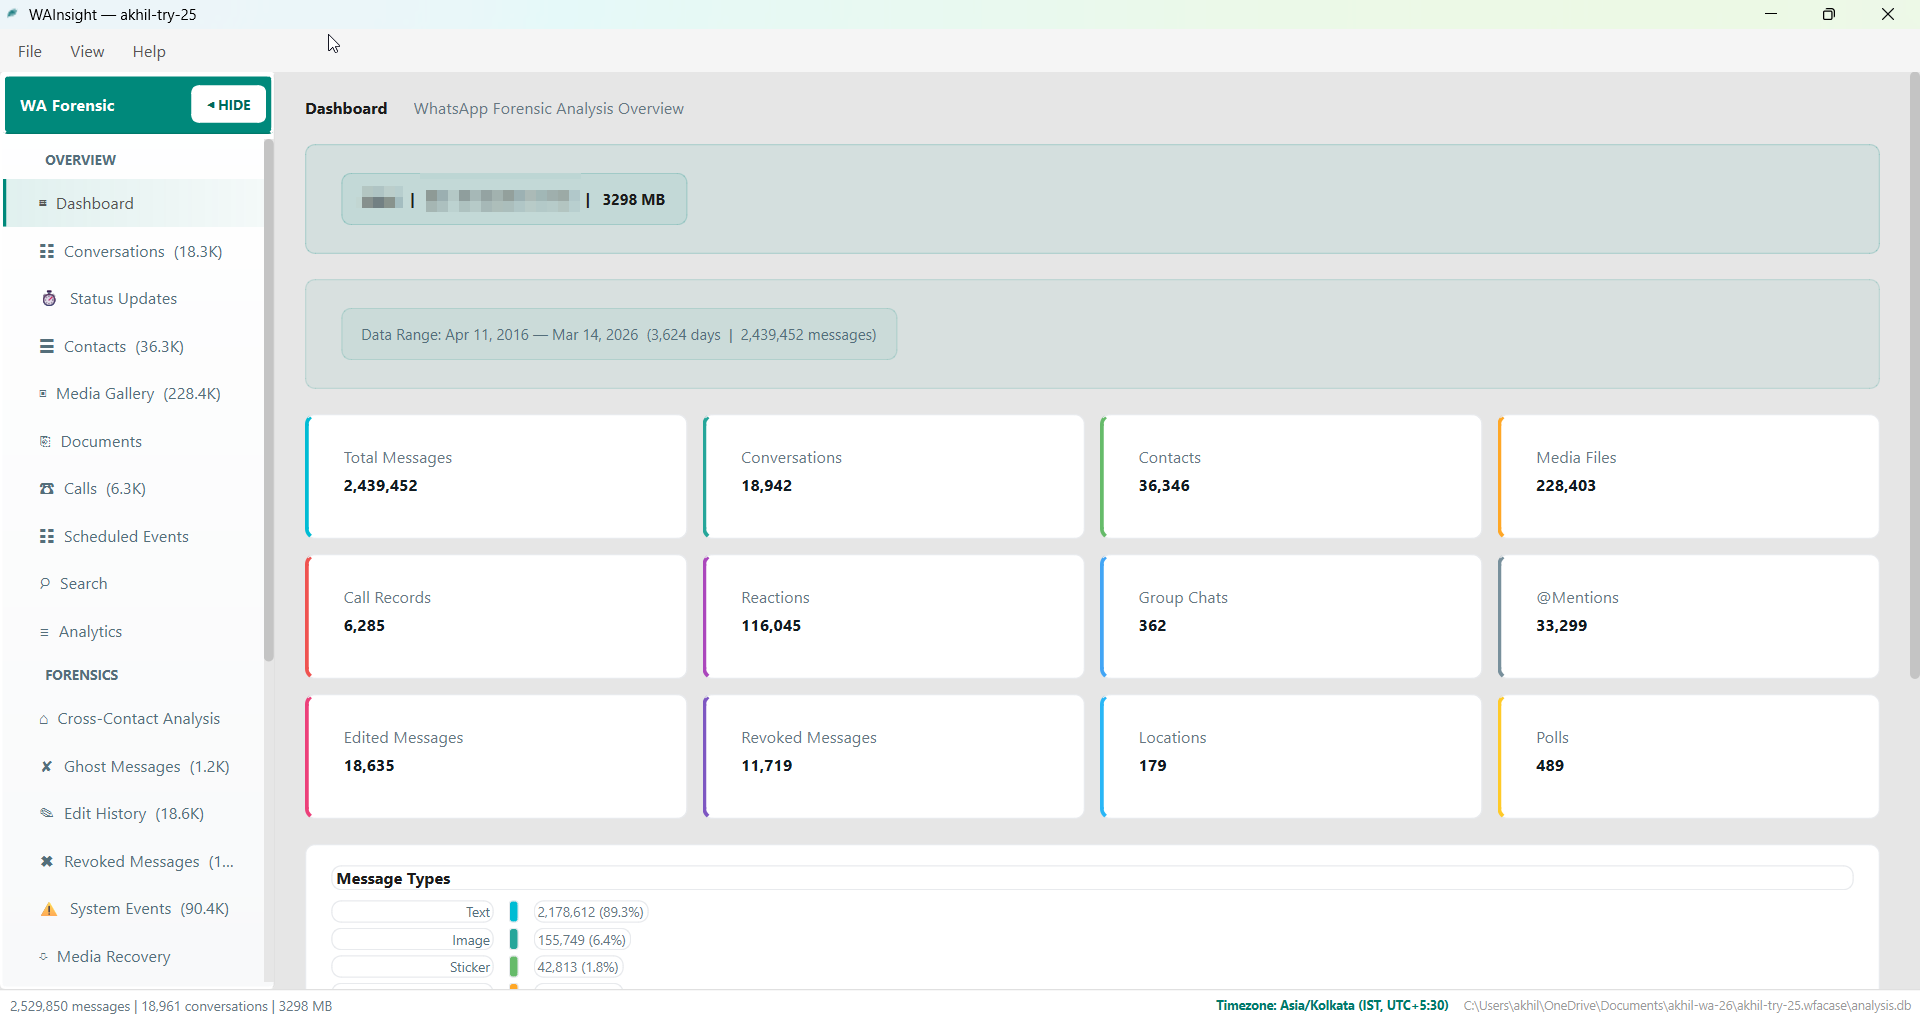Click "155,749 (6.4%)" Image count
This screenshot has height=1019, width=1920.
[582, 940]
